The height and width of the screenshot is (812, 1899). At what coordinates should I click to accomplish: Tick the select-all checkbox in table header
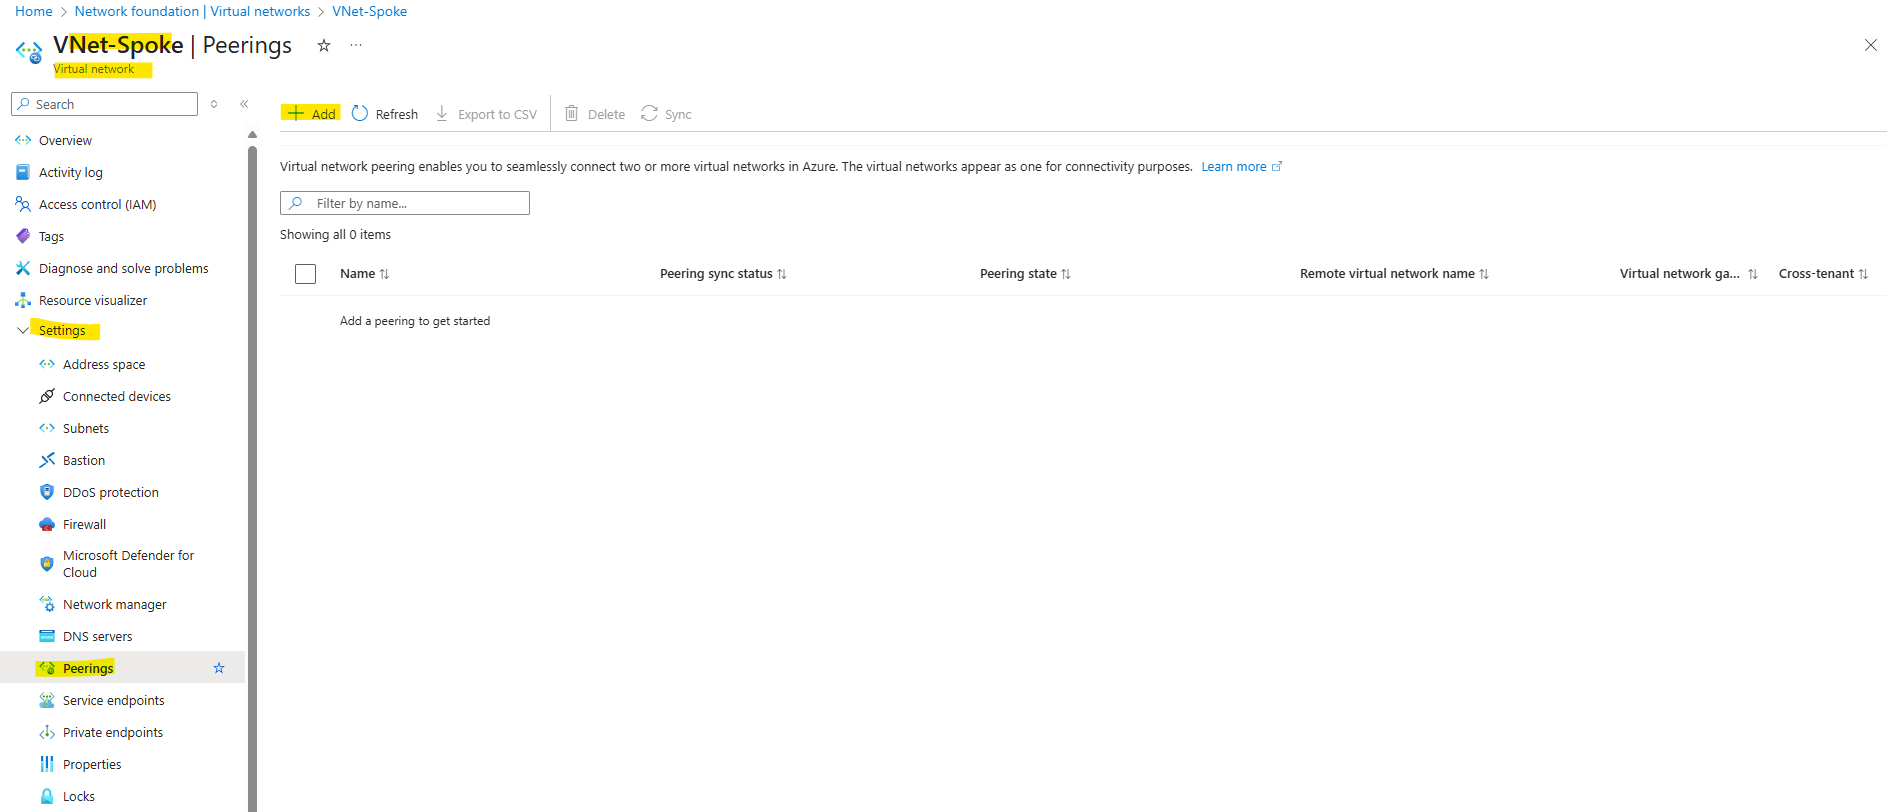tap(306, 274)
